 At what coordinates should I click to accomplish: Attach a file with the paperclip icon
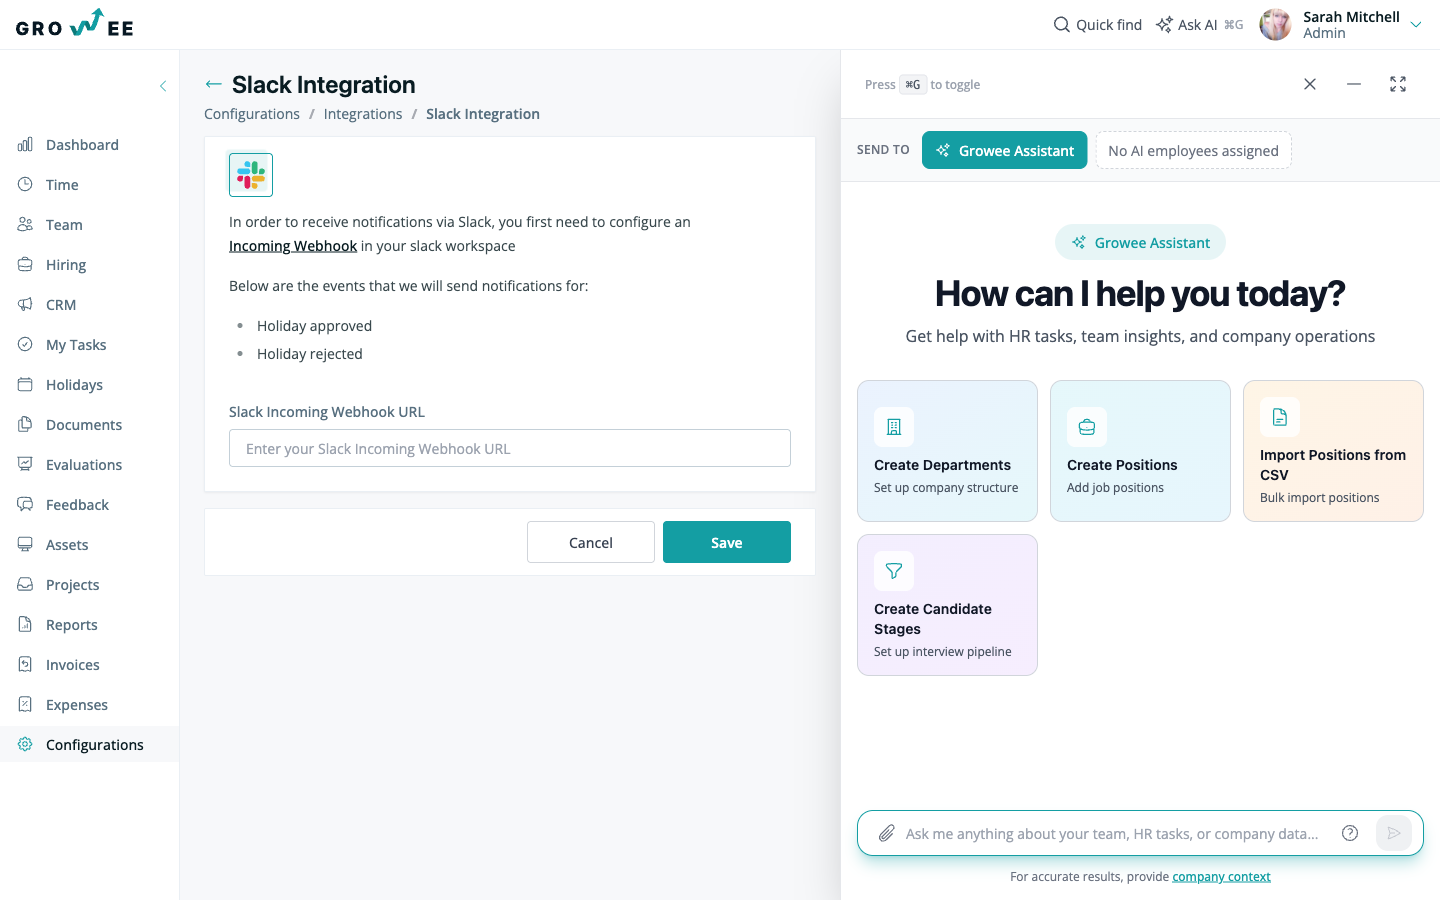(886, 833)
